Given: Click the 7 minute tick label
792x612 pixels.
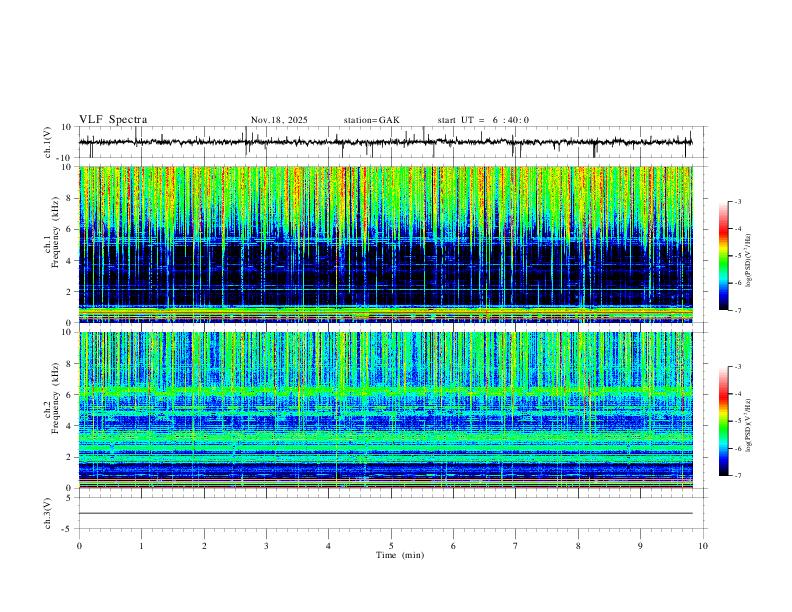Looking at the screenshot, I should point(516,546).
